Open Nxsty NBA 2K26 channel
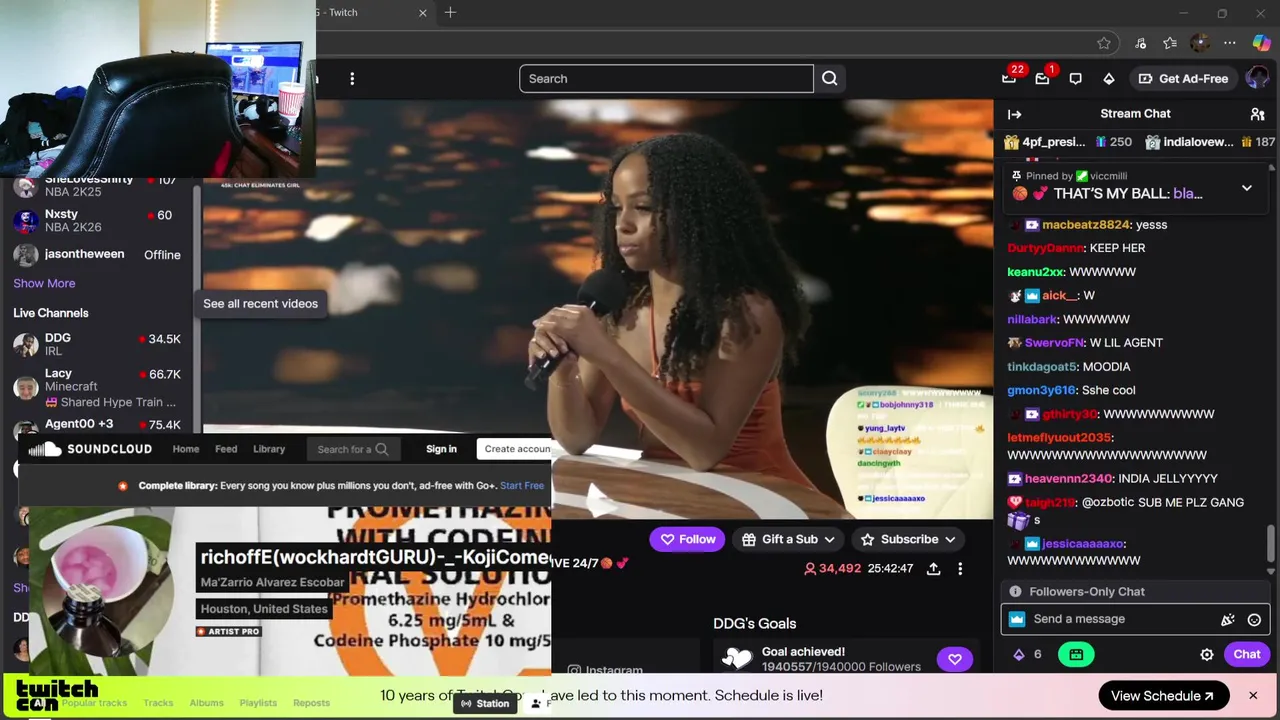The image size is (1280, 720). click(97, 220)
